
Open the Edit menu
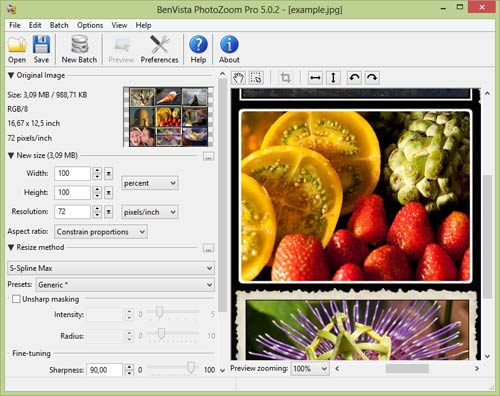[x=35, y=25]
